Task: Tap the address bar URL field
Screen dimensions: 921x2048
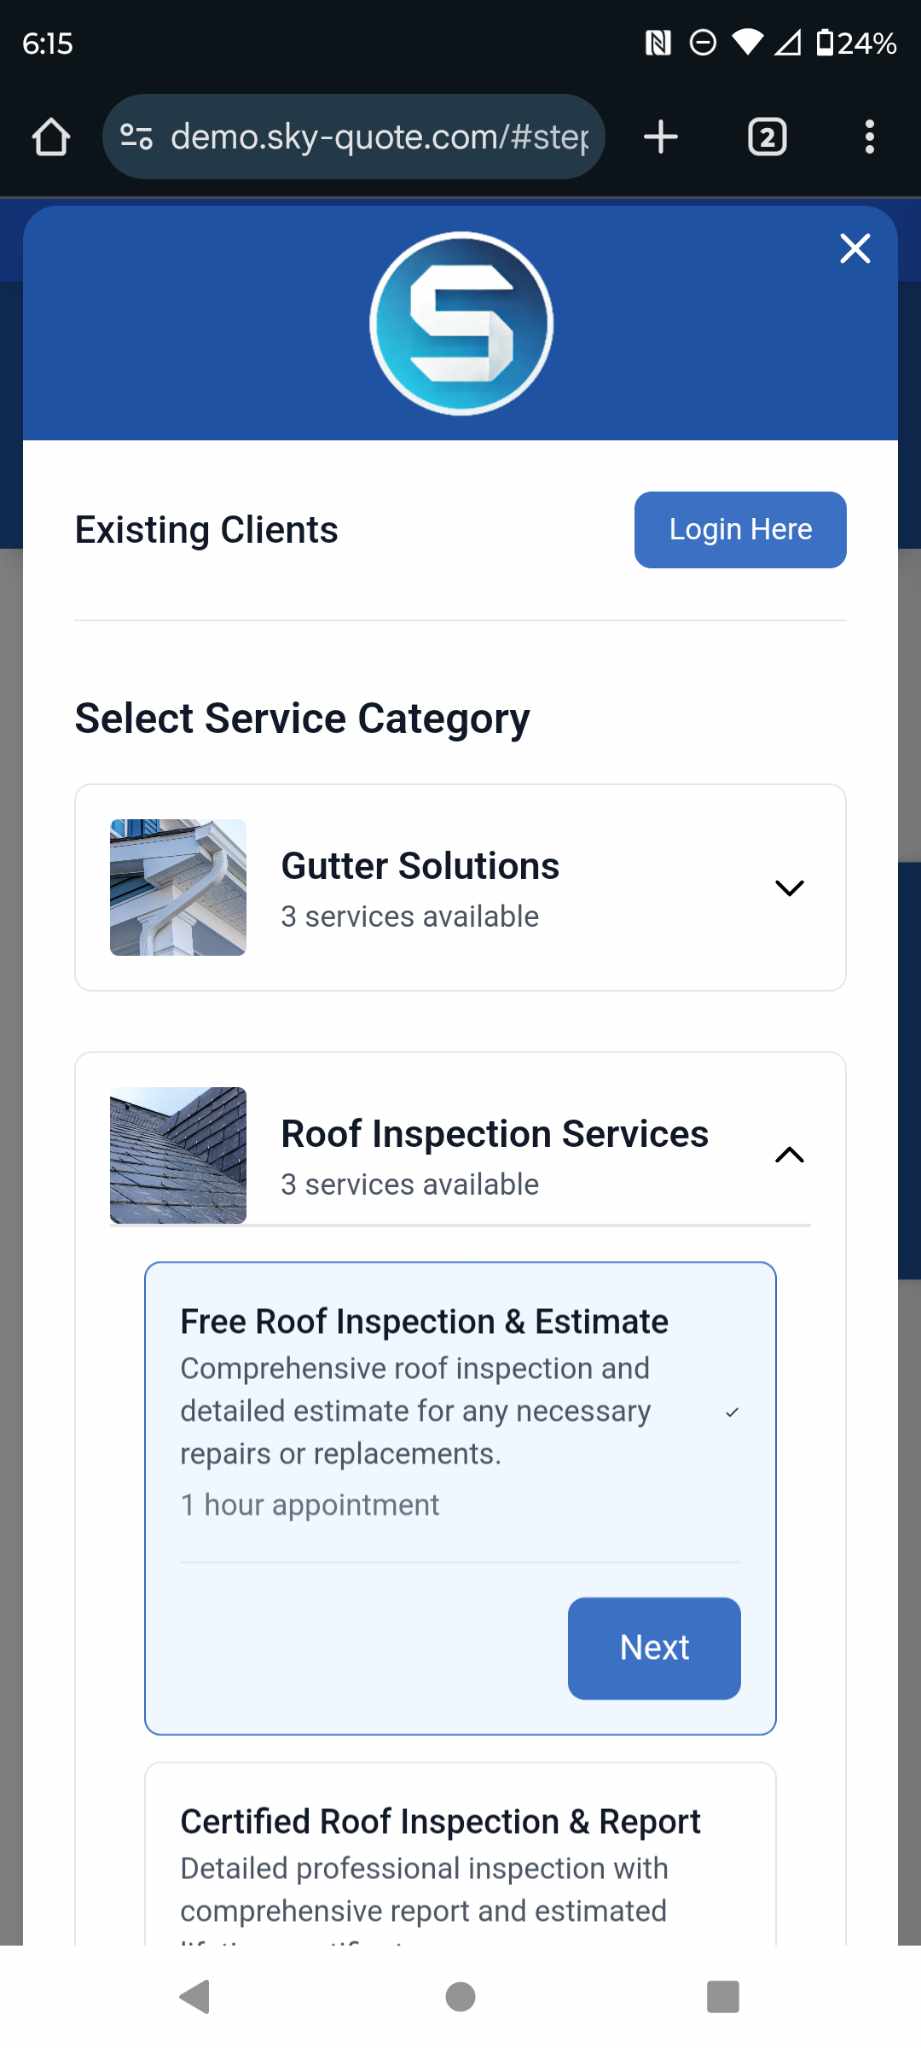Action: click(x=380, y=137)
